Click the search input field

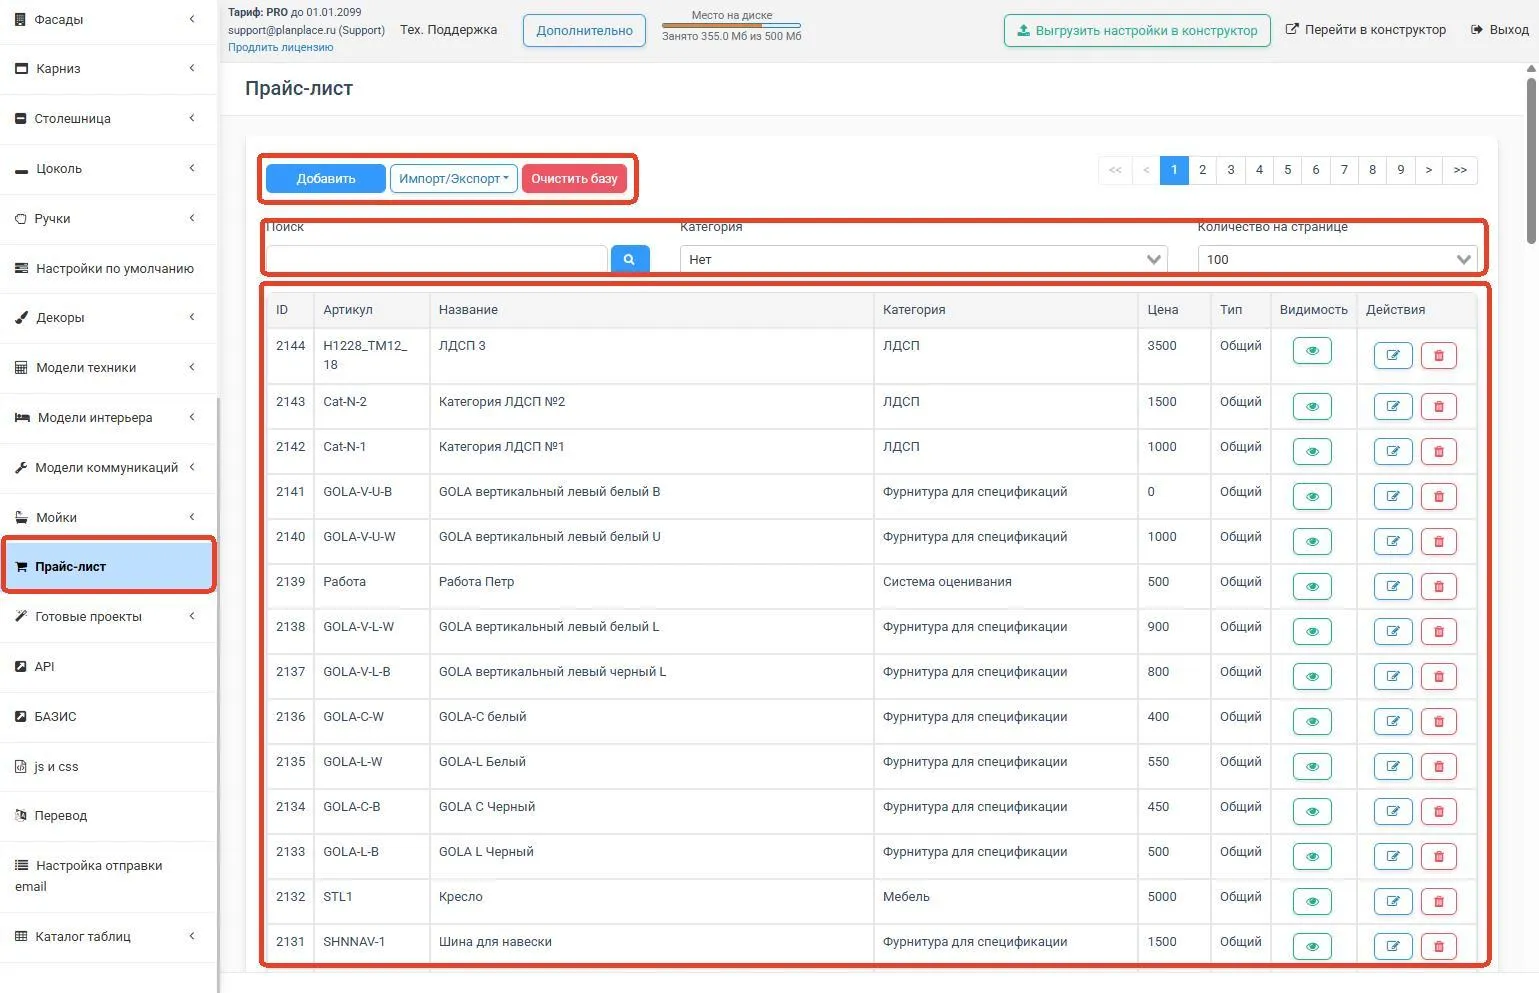pyautogui.click(x=436, y=259)
